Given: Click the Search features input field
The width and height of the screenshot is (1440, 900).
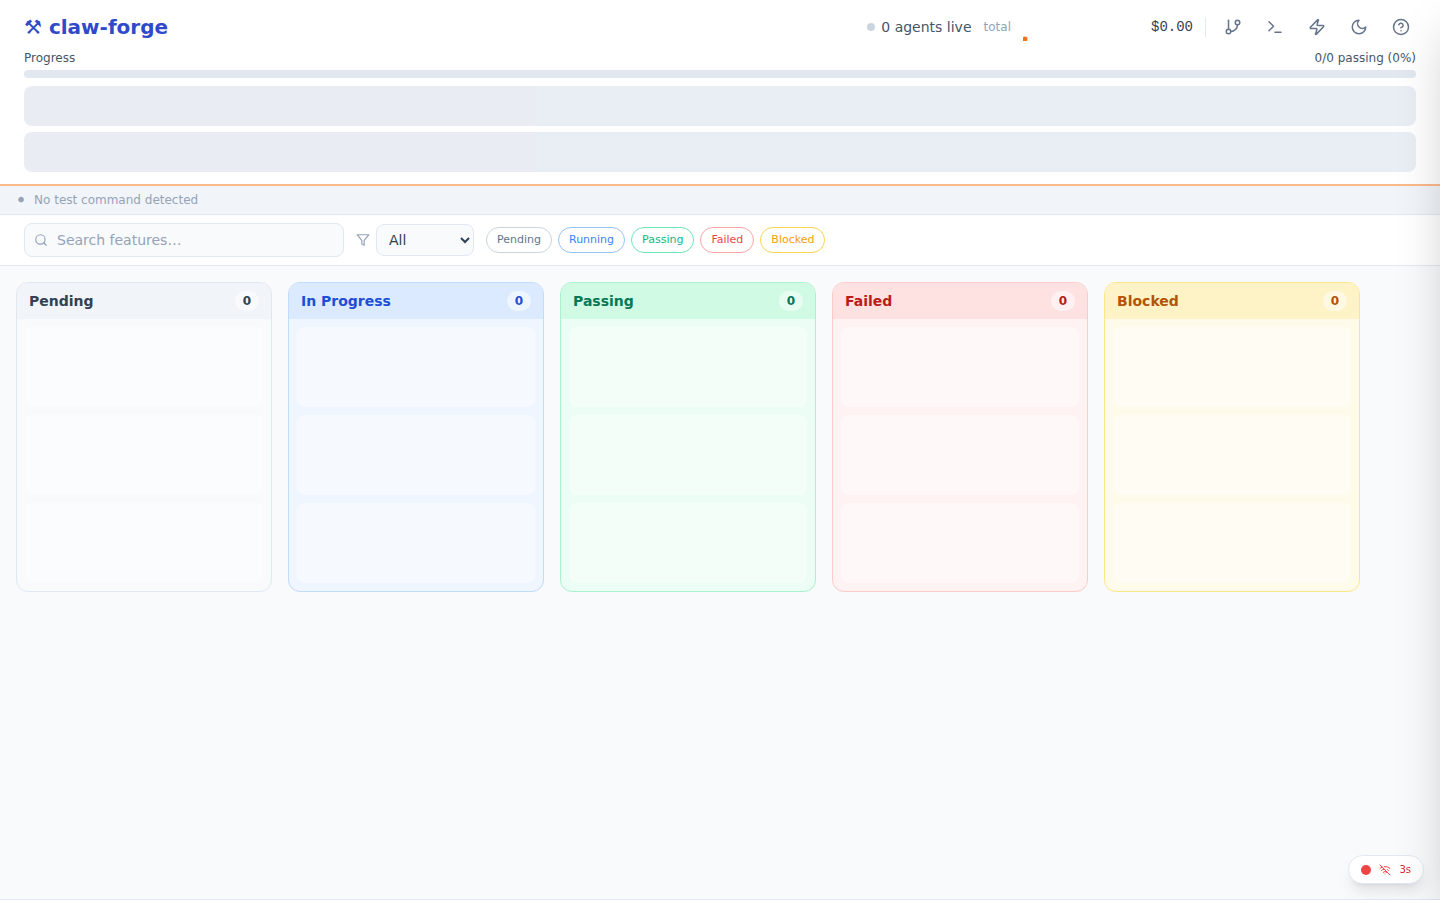Looking at the screenshot, I should coord(184,240).
